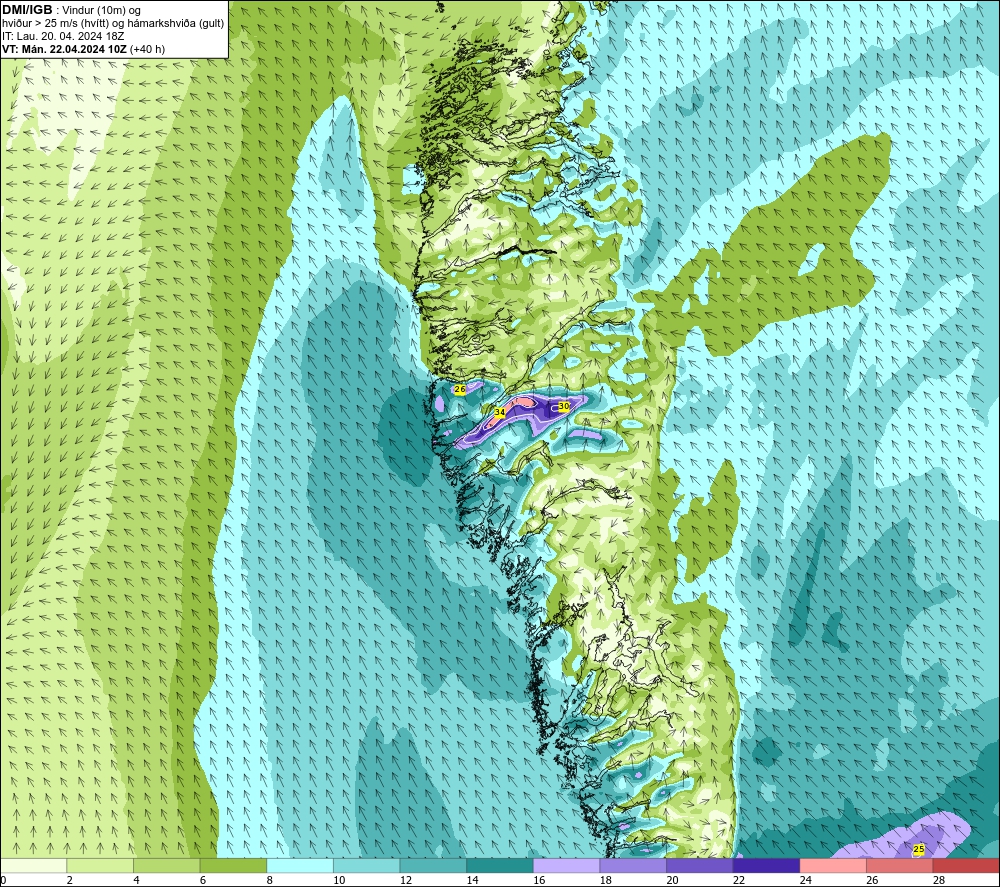Image resolution: width=1000 pixels, height=887 pixels.
Task: Select the pale cream 0–2 m/s legend swatch
Action: click(33, 865)
